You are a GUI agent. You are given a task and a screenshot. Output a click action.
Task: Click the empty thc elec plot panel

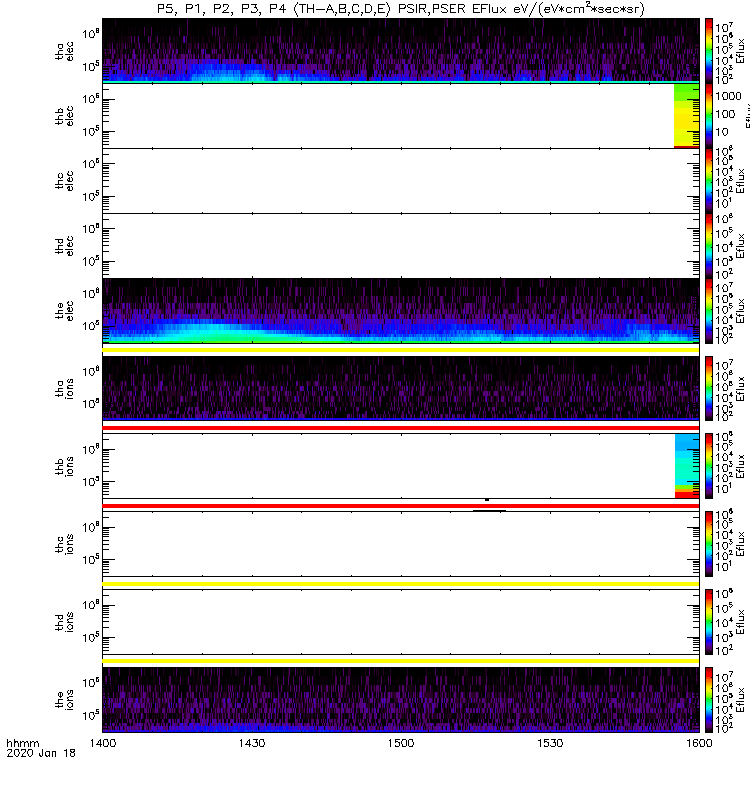click(401, 181)
